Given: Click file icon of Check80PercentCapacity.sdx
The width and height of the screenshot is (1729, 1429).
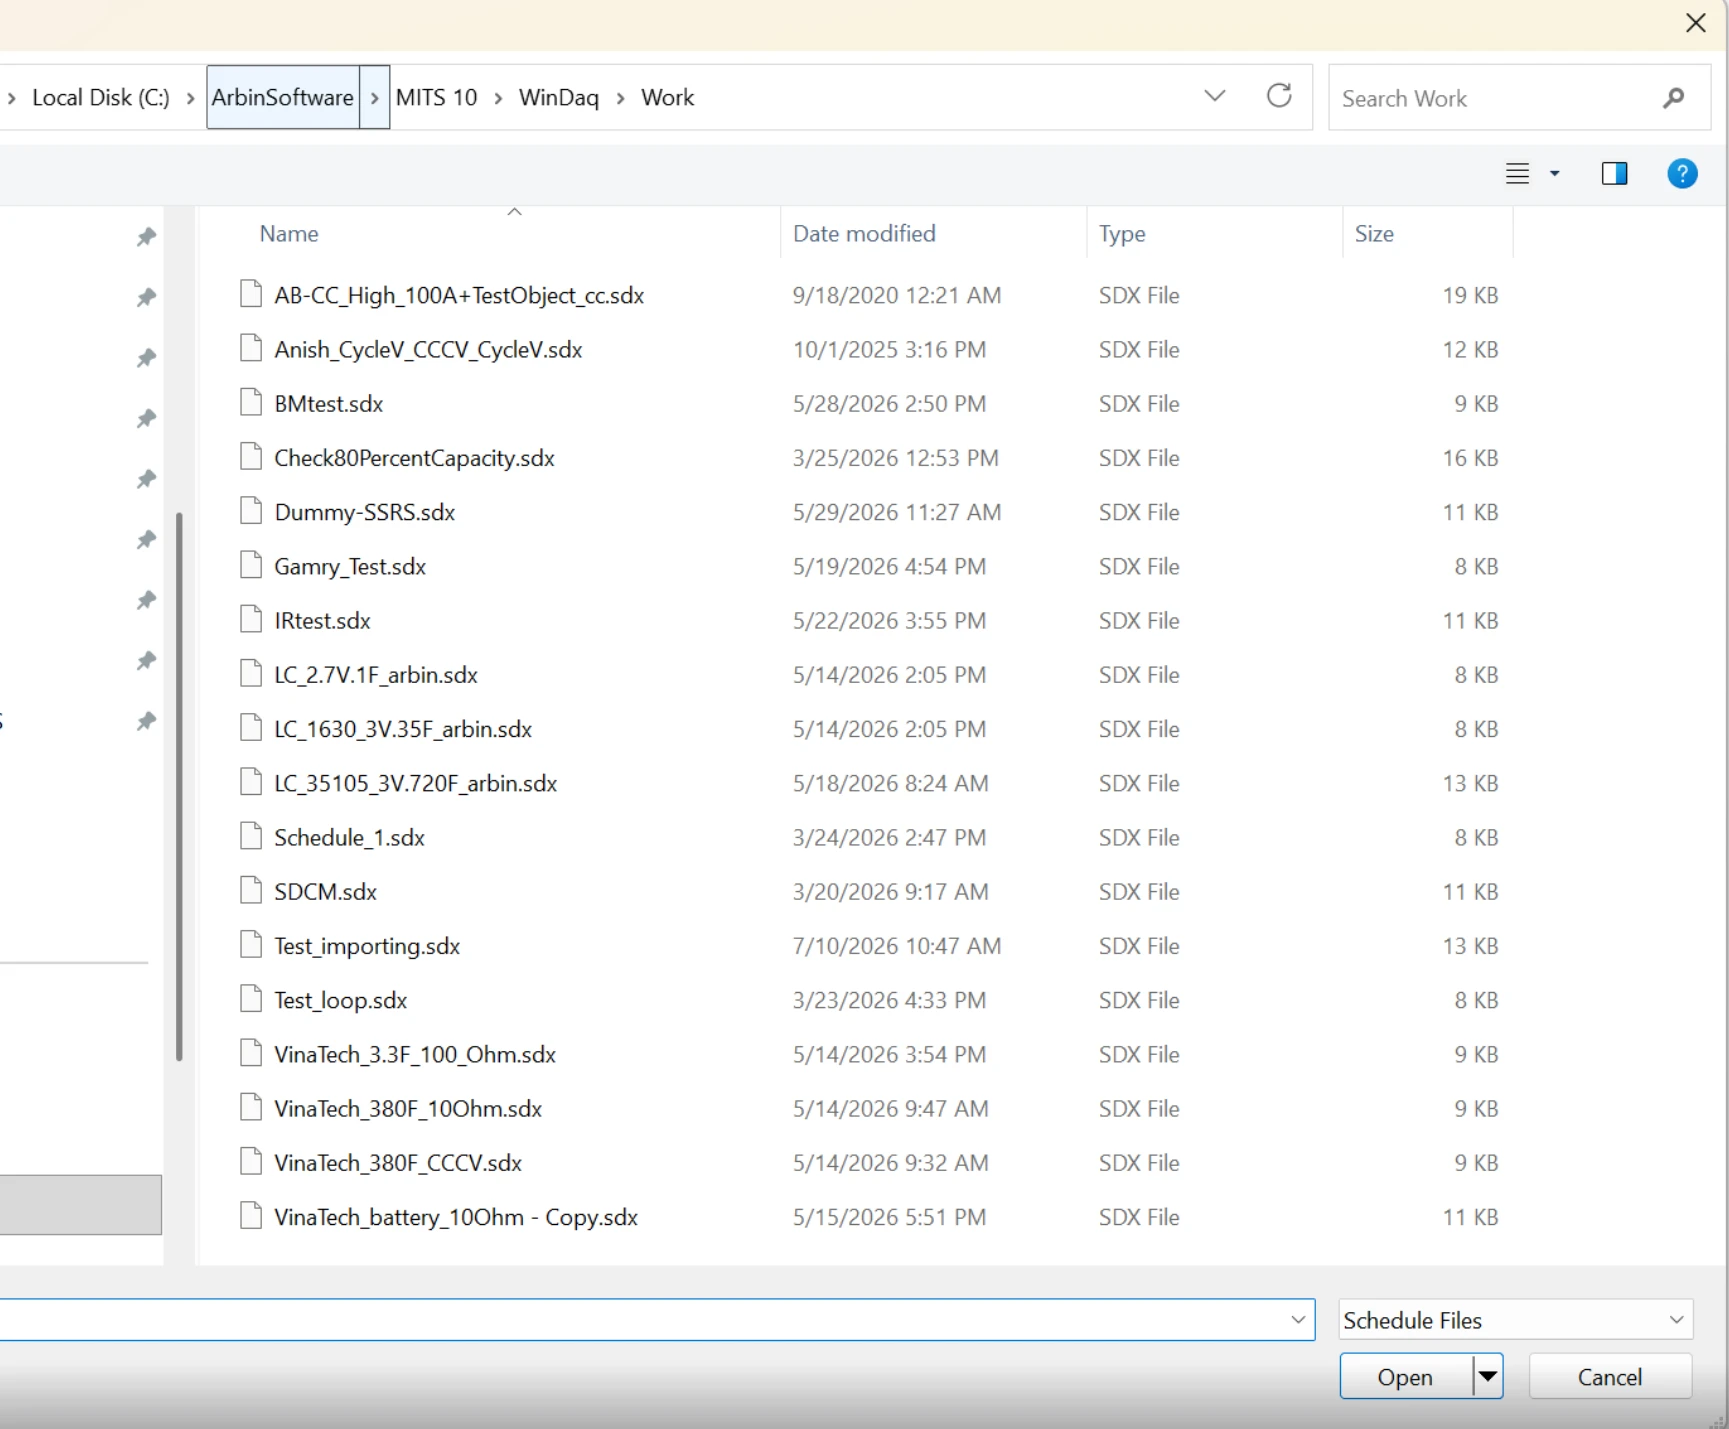Looking at the screenshot, I should tap(251, 457).
